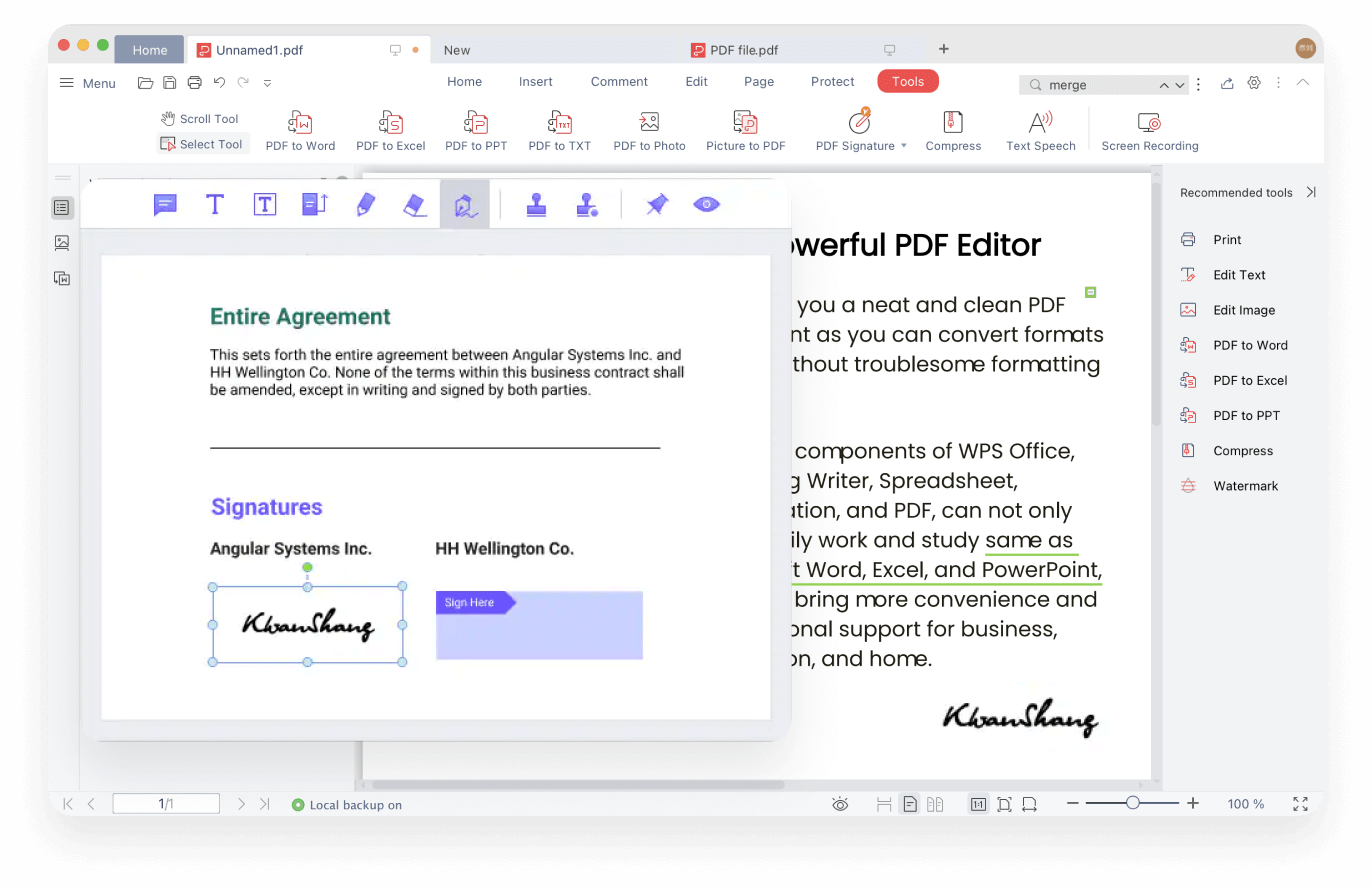Select the PDF to Excel tool
Screen dimensions: 1372x888
pos(391,123)
